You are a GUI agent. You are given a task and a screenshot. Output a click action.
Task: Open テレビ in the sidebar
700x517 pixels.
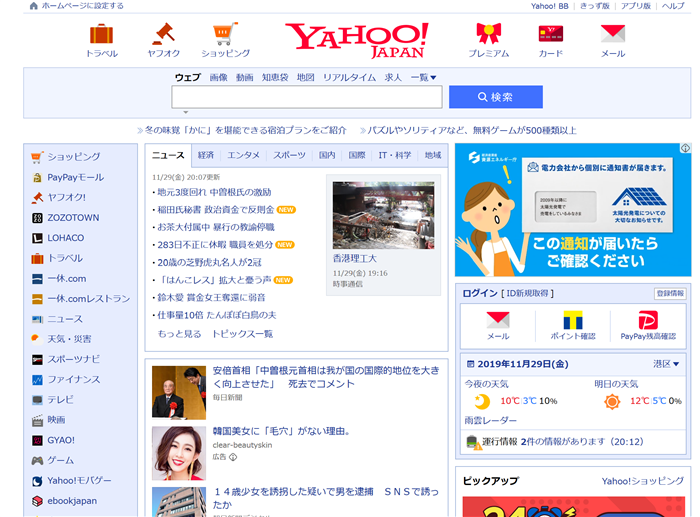tap(60, 400)
